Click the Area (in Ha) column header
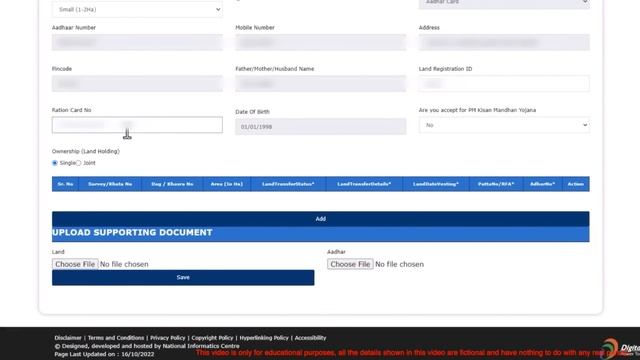This screenshot has width=640, height=360. tap(227, 184)
